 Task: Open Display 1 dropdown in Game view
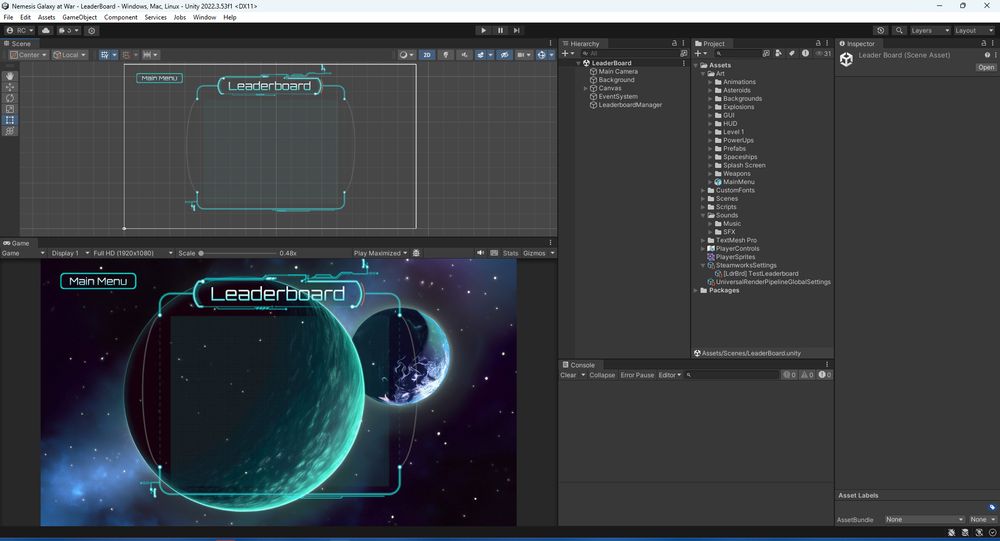coord(70,253)
